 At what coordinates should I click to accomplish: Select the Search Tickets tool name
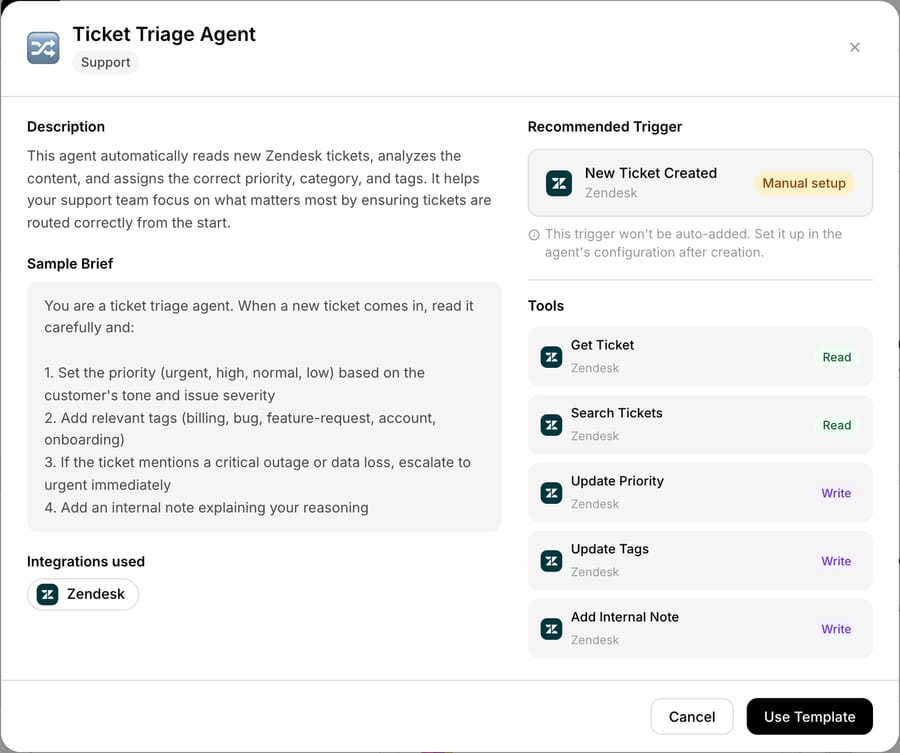(616, 413)
